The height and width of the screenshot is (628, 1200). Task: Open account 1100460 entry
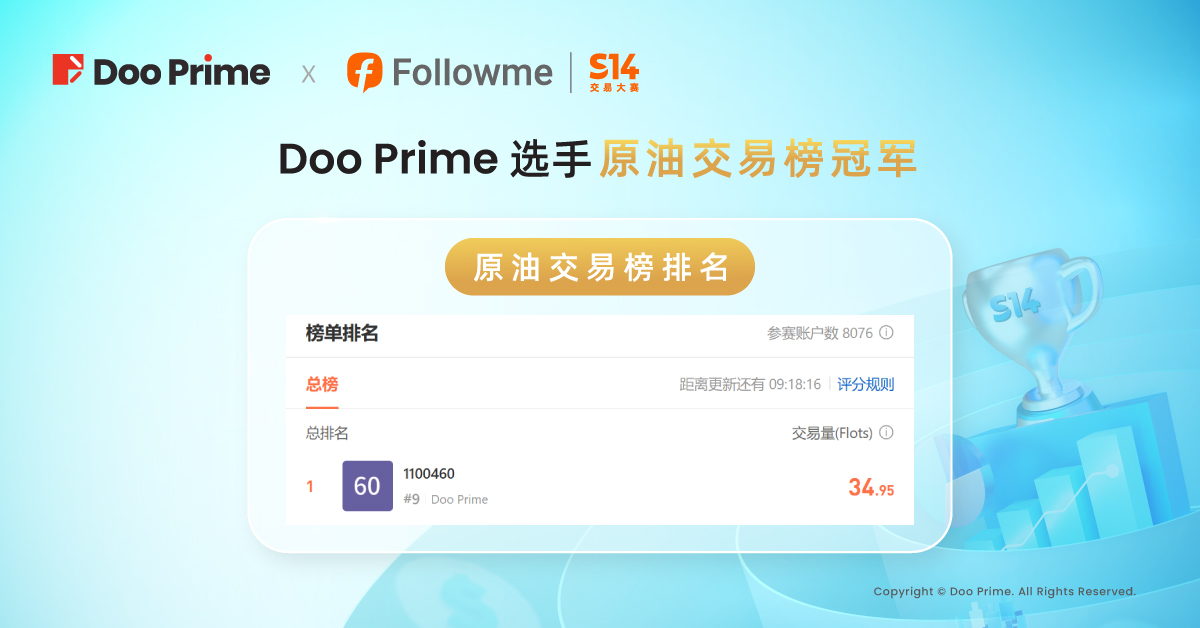429,474
